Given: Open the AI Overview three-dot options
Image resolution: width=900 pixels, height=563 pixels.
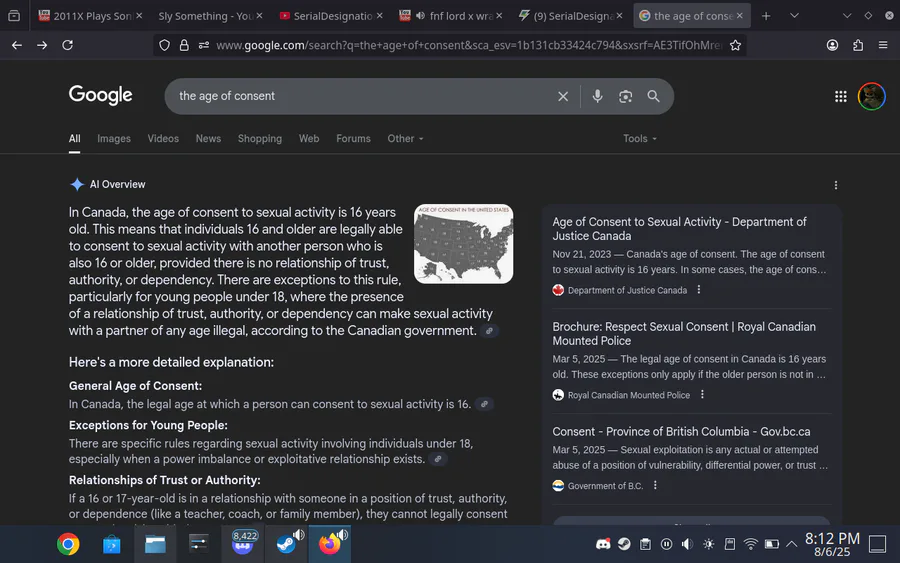Looking at the screenshot, I should click(x=836, y=185).
